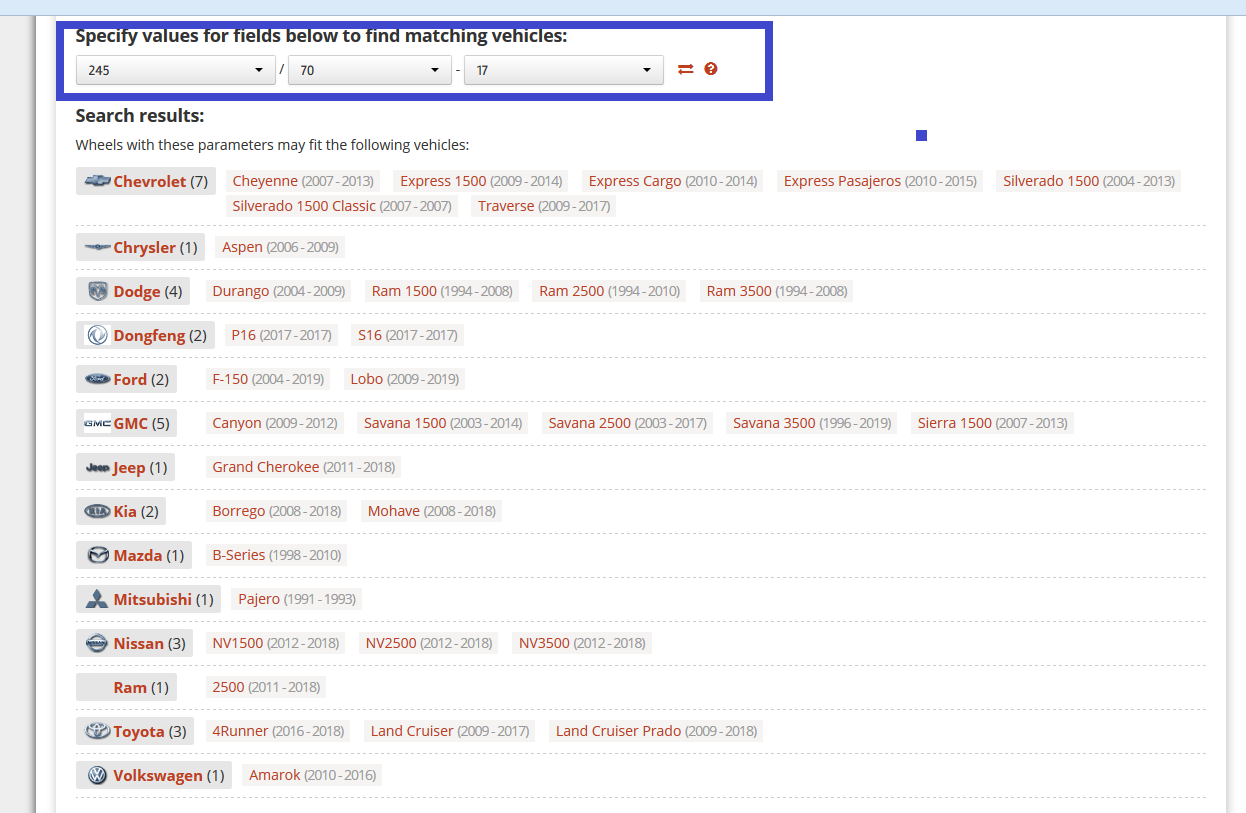Select Chevrolet Express Pasajeros (2010-2015)
Image resolution: width=1246 pixels, height=813 pixels.
880,181
